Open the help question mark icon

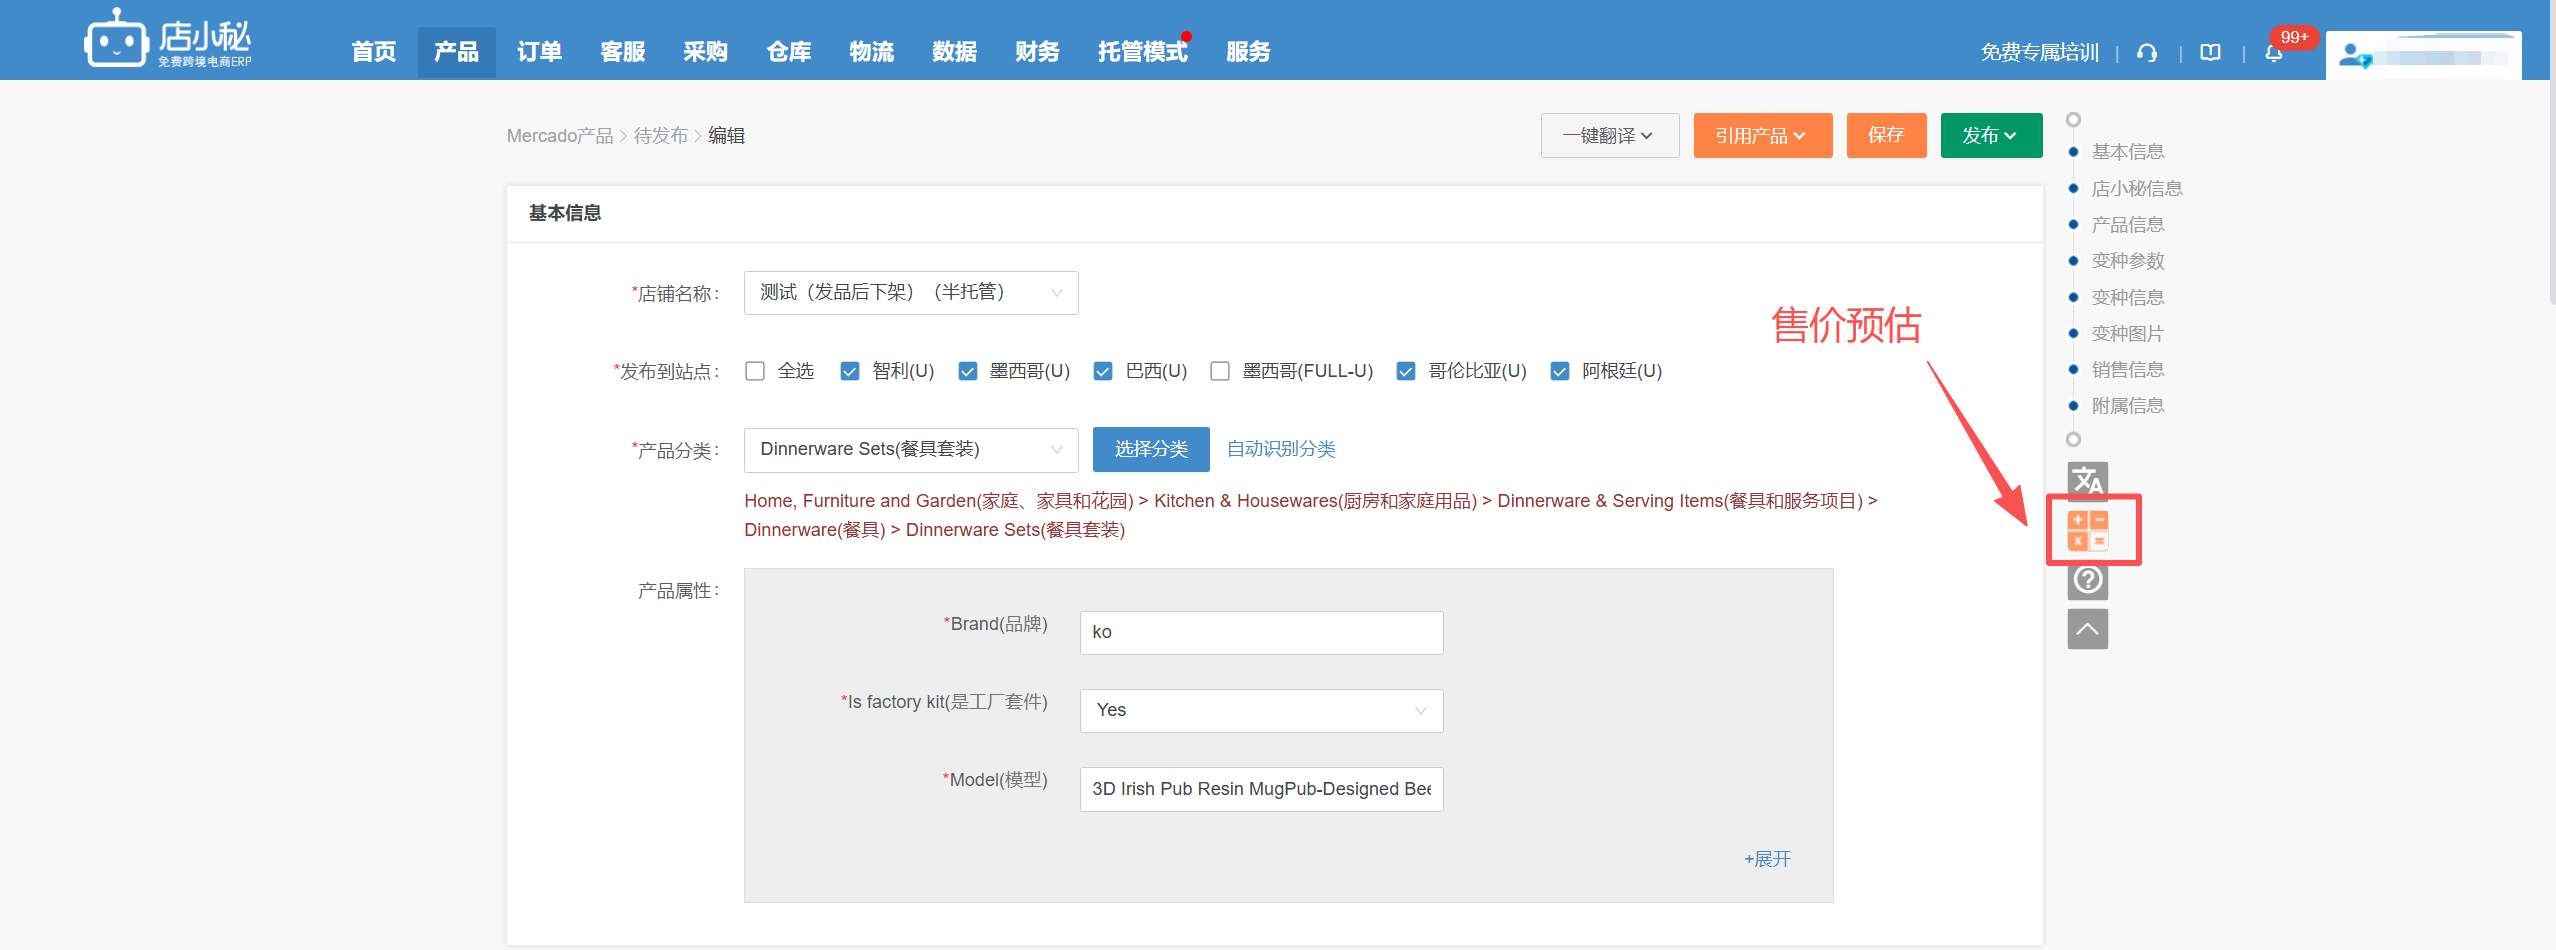(2087, 580)
